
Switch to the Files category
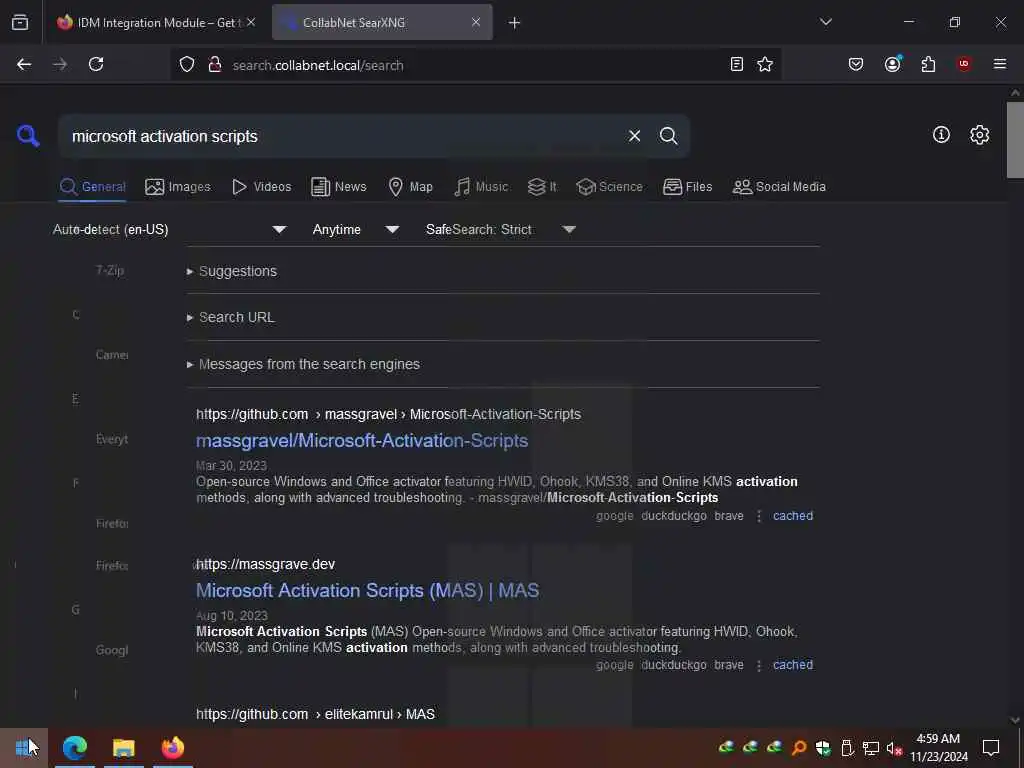tap(687, 187)
